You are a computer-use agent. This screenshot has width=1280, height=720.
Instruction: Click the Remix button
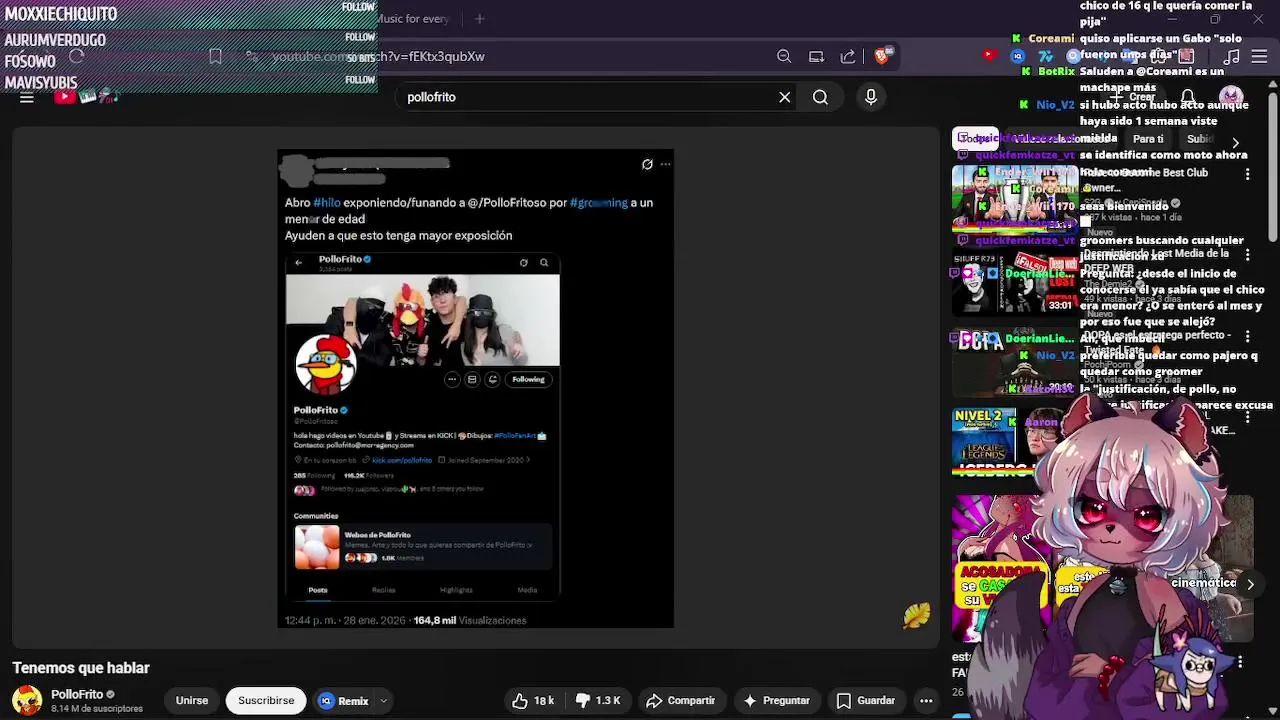point(343,701)
